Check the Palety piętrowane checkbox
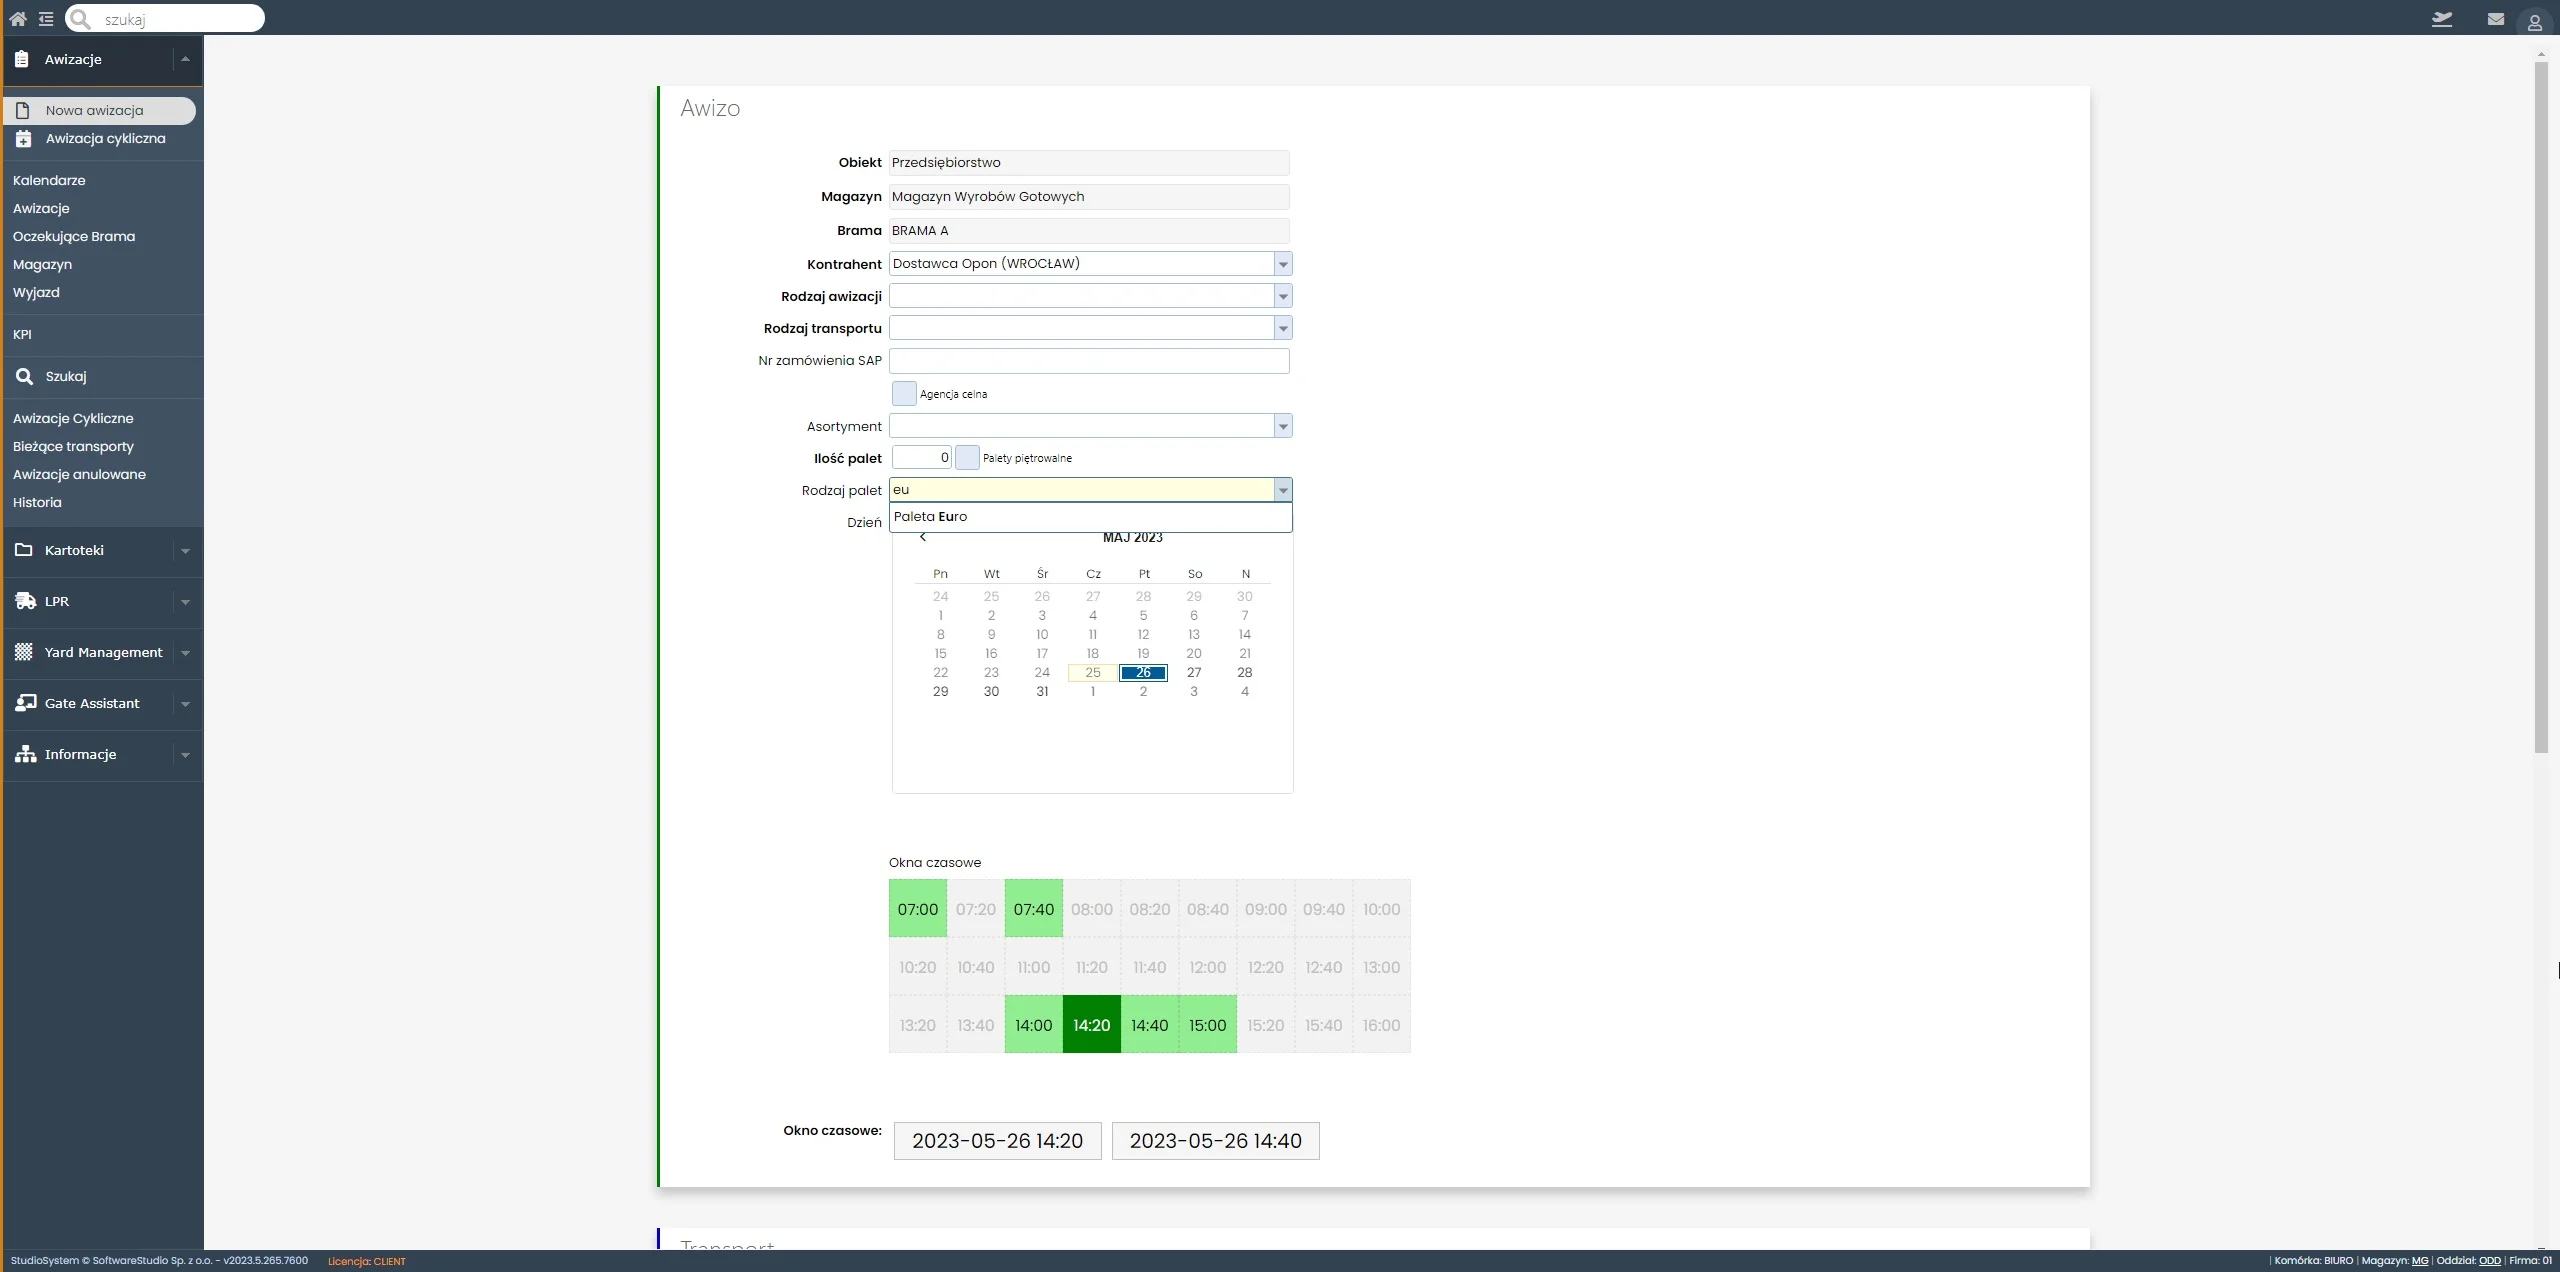 pyautogui.click(x=967, y=458)
